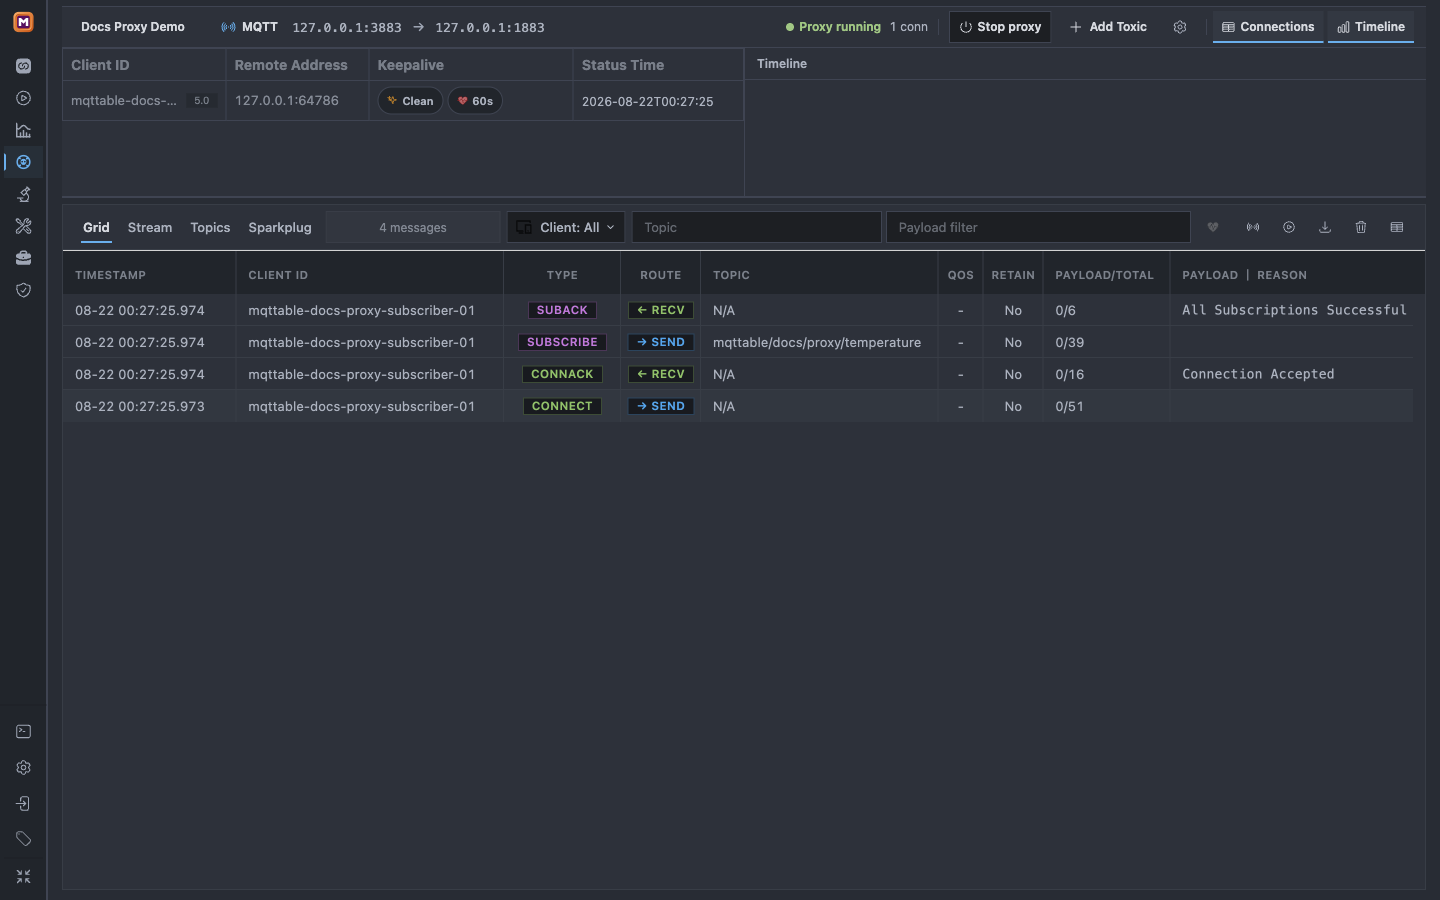Viewport: 1440px width, 900px height.
Task: Click into the Payload filter field
Action: (x=1038, y=227)
